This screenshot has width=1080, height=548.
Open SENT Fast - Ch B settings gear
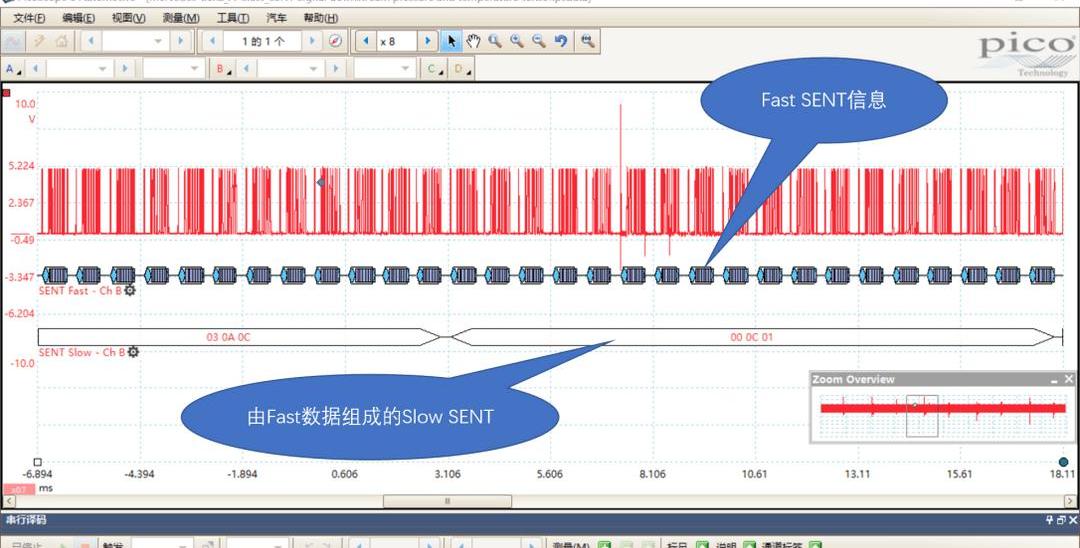pos(129,291)
